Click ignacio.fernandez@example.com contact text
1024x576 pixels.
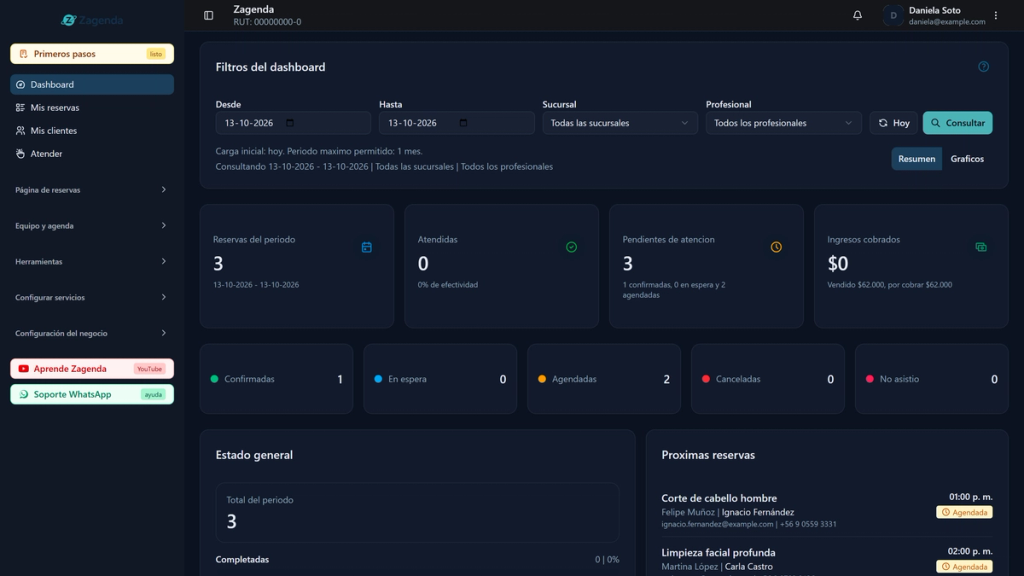pyautogui.click(x=717, y=524)
